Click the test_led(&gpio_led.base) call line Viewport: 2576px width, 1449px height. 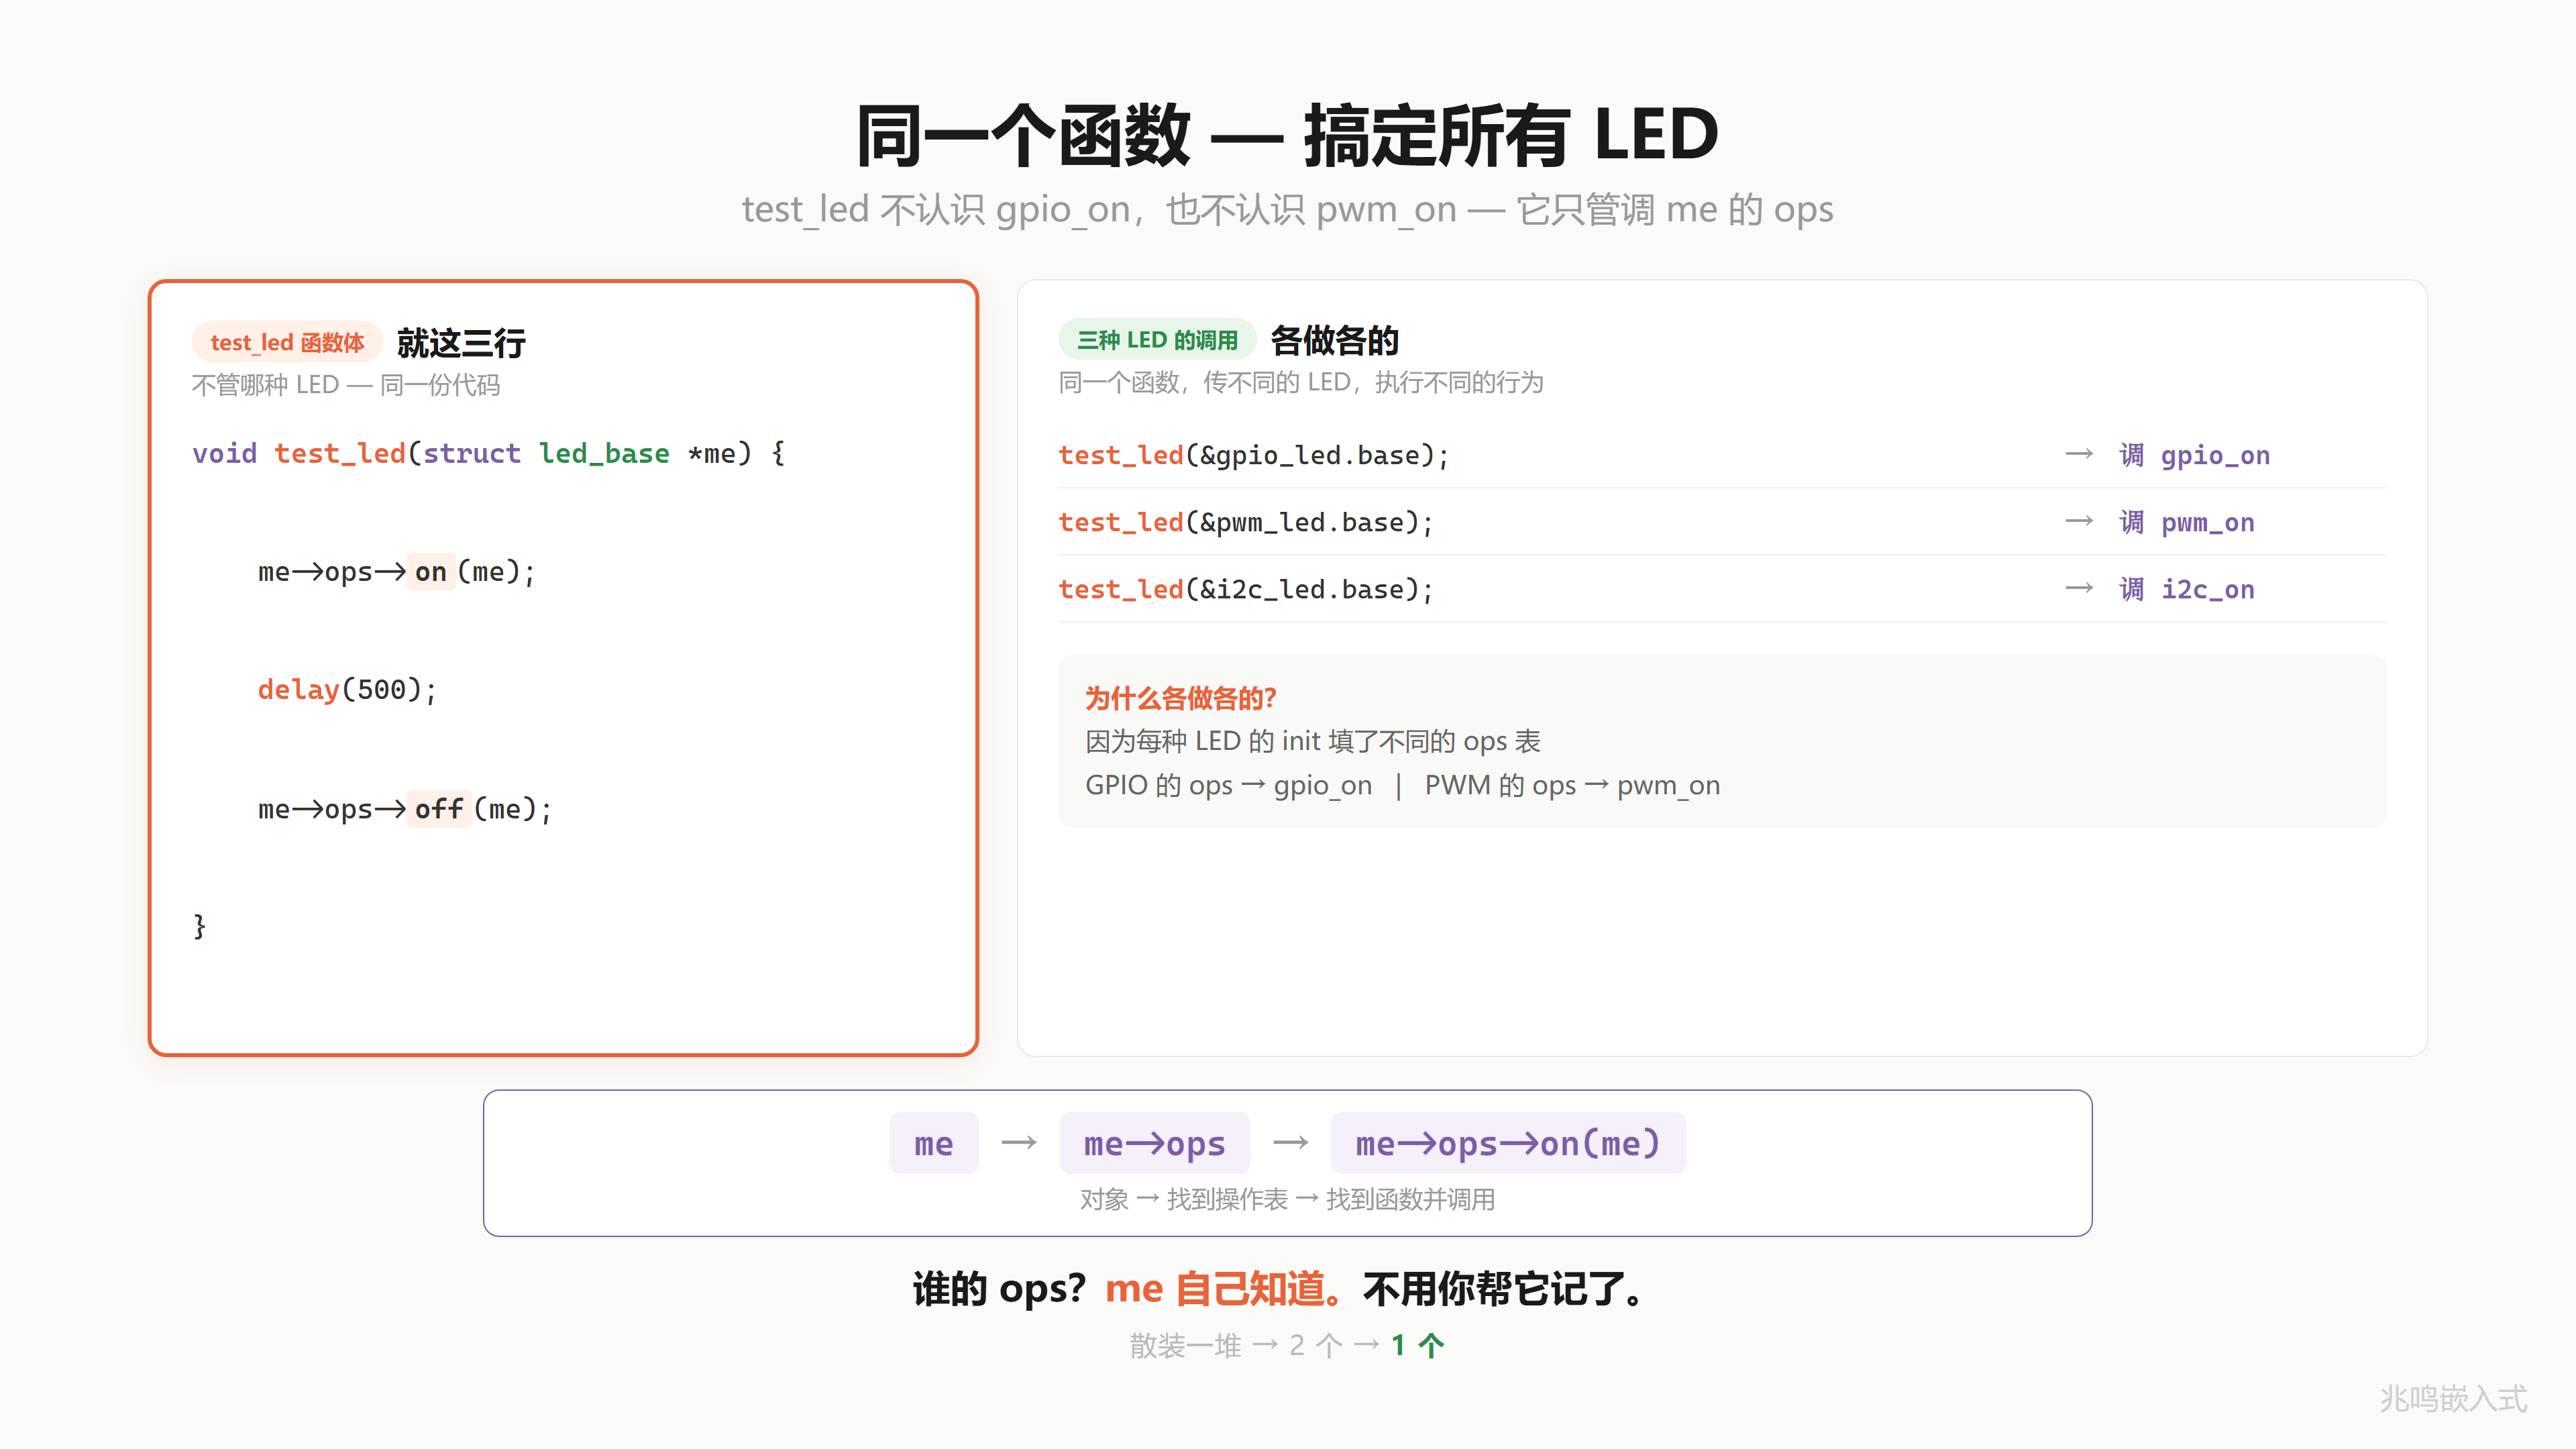point(1254,456)
